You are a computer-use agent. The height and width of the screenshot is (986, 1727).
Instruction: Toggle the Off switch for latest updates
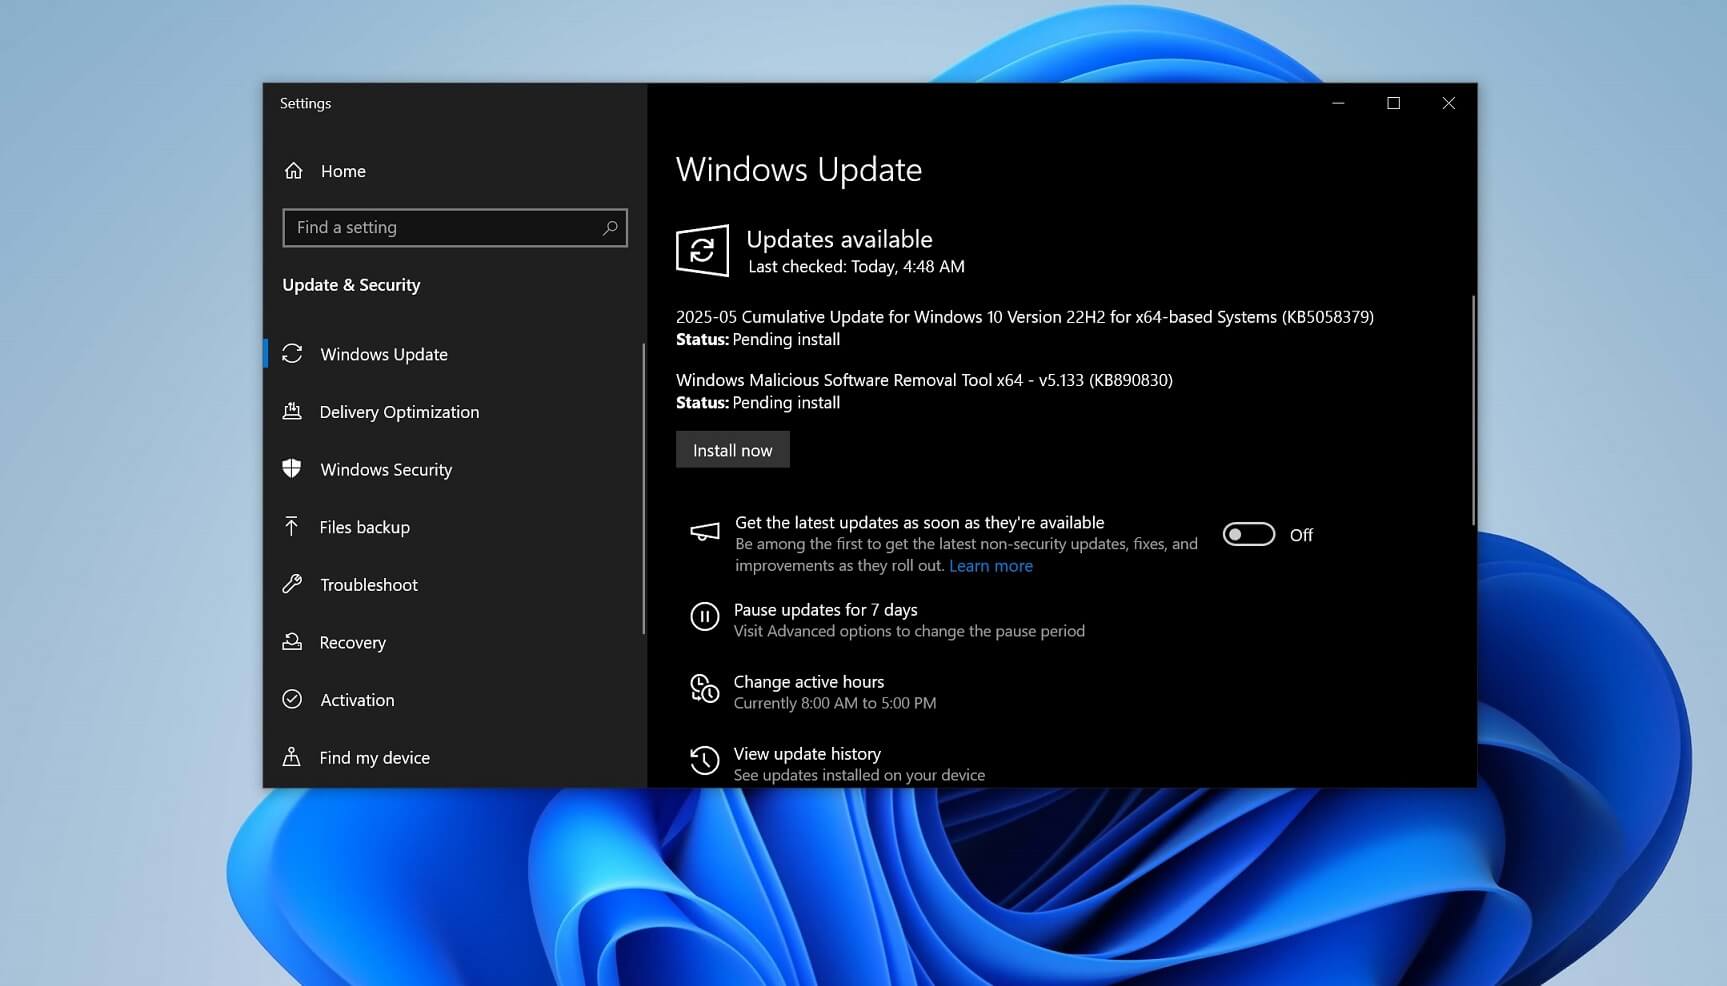click(x=1246, y=534)
